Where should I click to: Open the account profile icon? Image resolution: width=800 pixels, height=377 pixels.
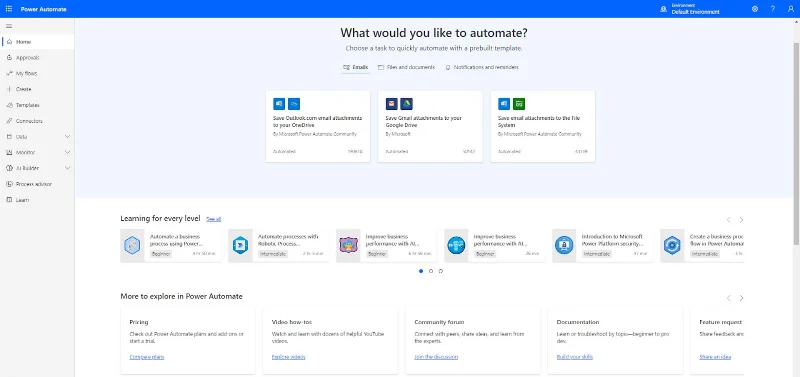[791, 9]
